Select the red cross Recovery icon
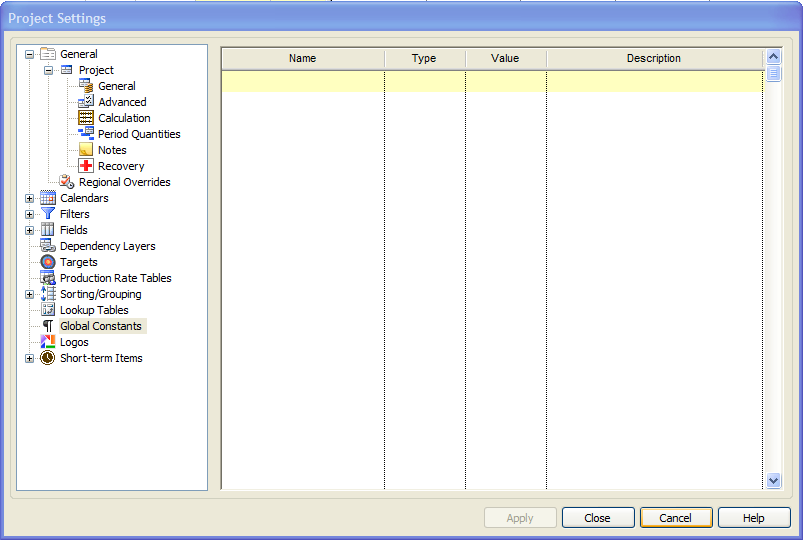Image resolution: width=803 pixels, height=540 pixels. [x=86, y=166]
